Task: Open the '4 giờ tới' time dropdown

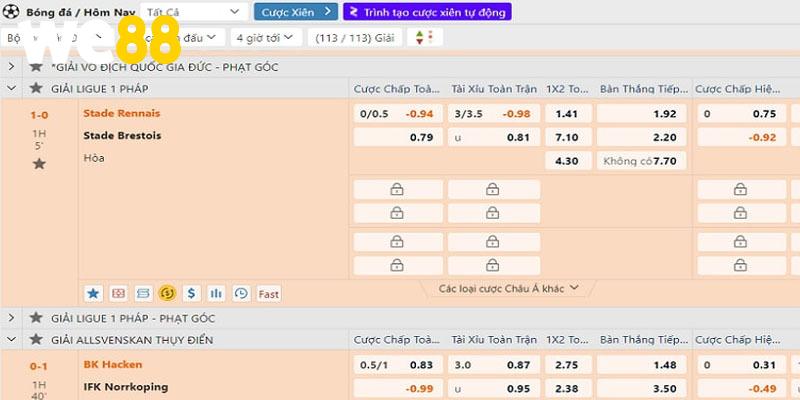Action: tap(266, 37)
